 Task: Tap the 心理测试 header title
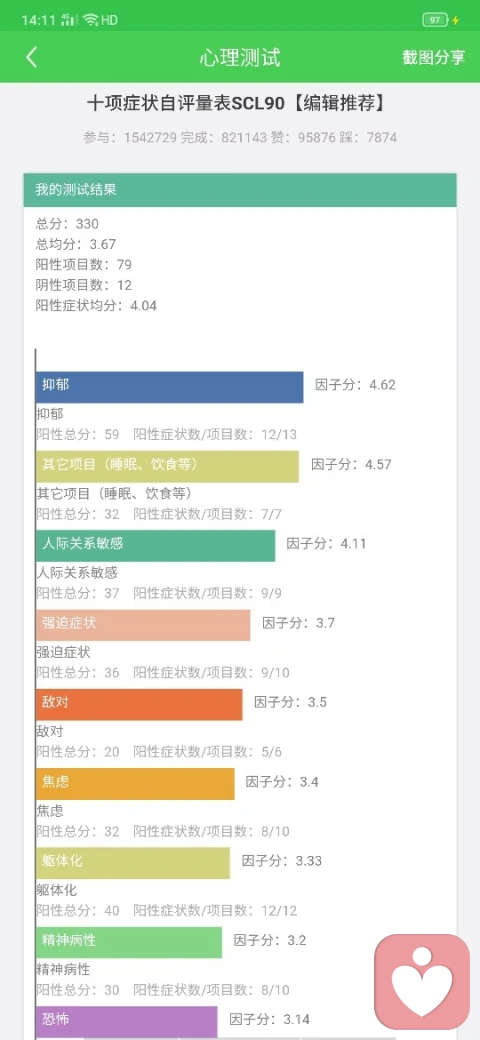240,57
